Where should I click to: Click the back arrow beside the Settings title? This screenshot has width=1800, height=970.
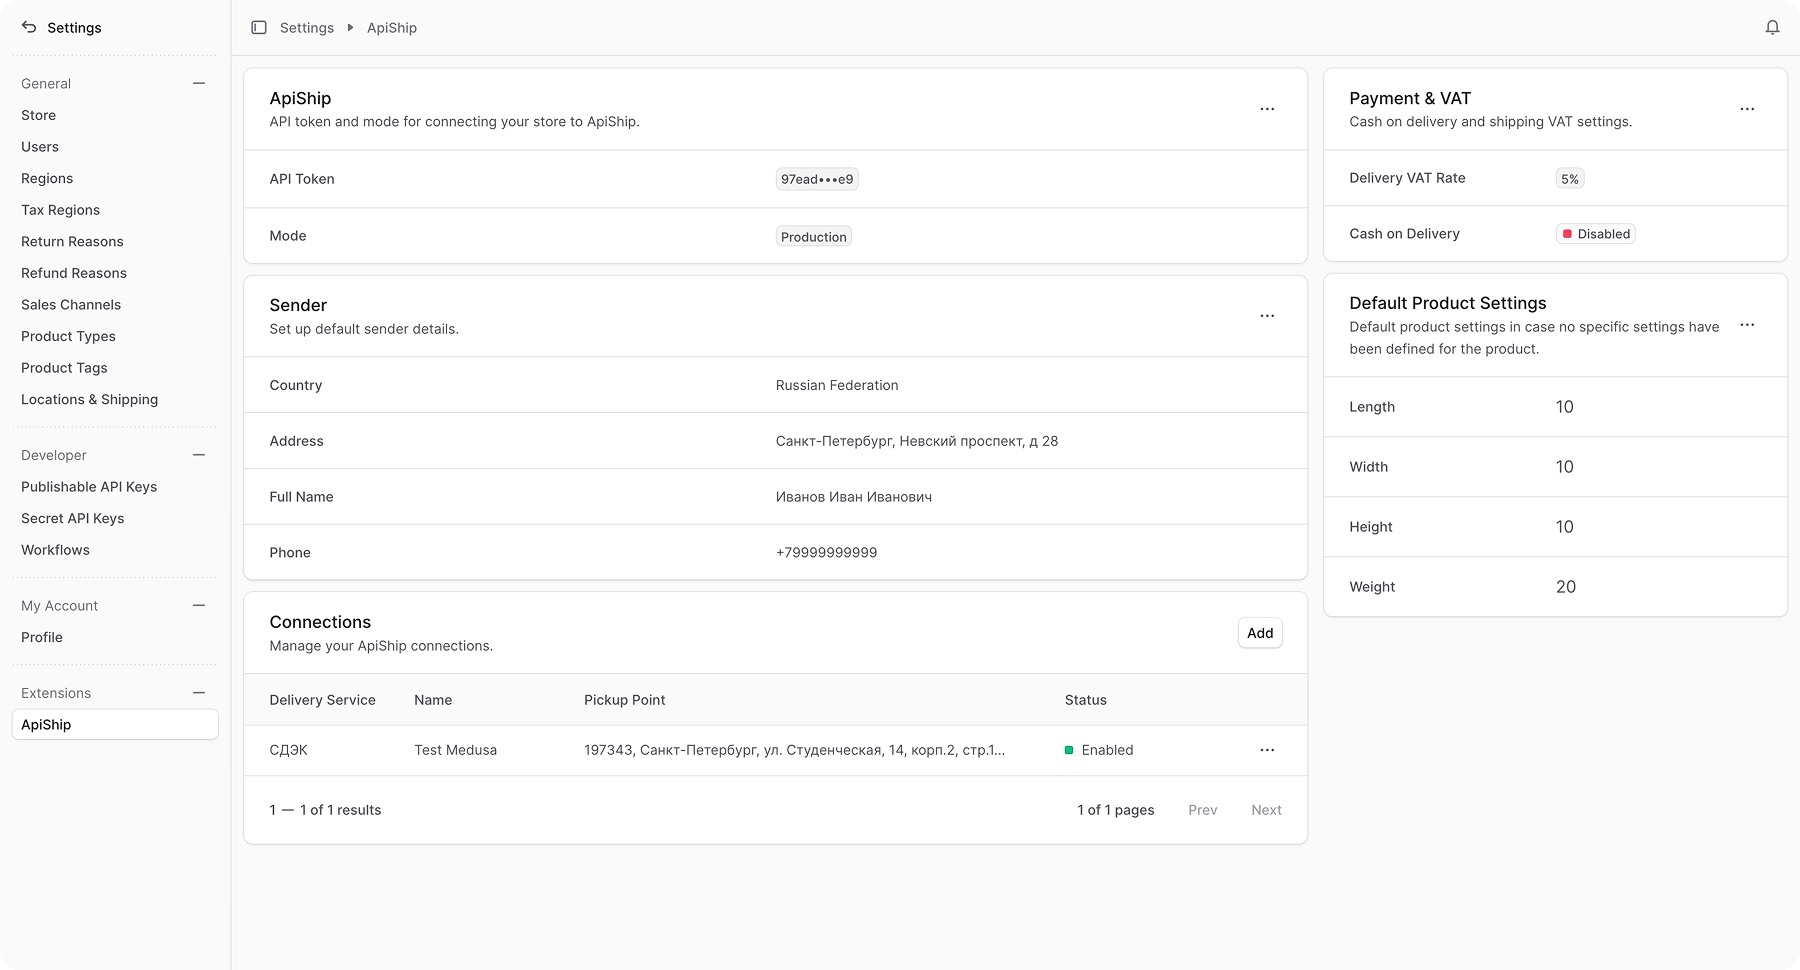[29, 27]
